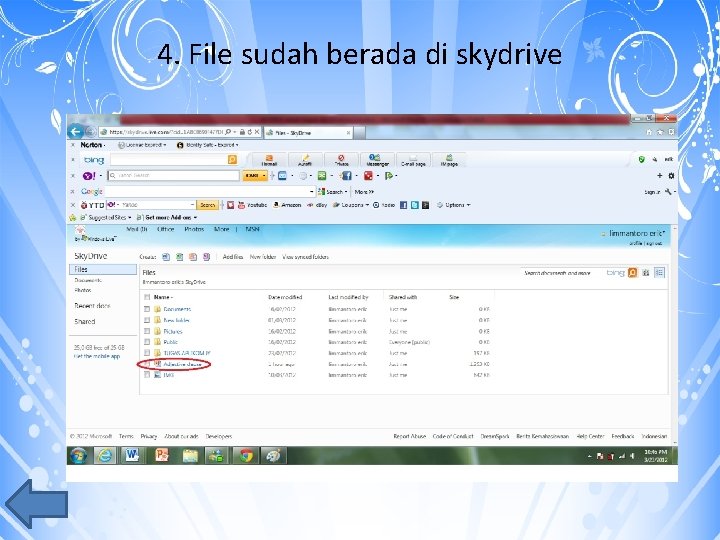Click the Add files link
The height and width of the screenshot is (540, 720).
233,257
